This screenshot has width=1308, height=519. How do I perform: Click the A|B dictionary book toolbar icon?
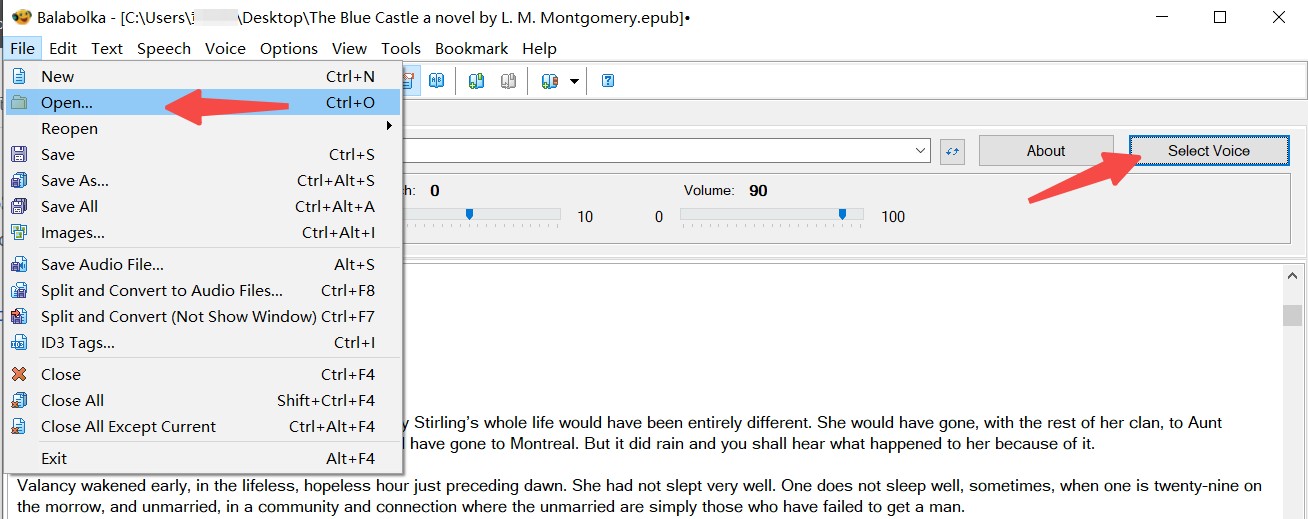pos(437,81)
